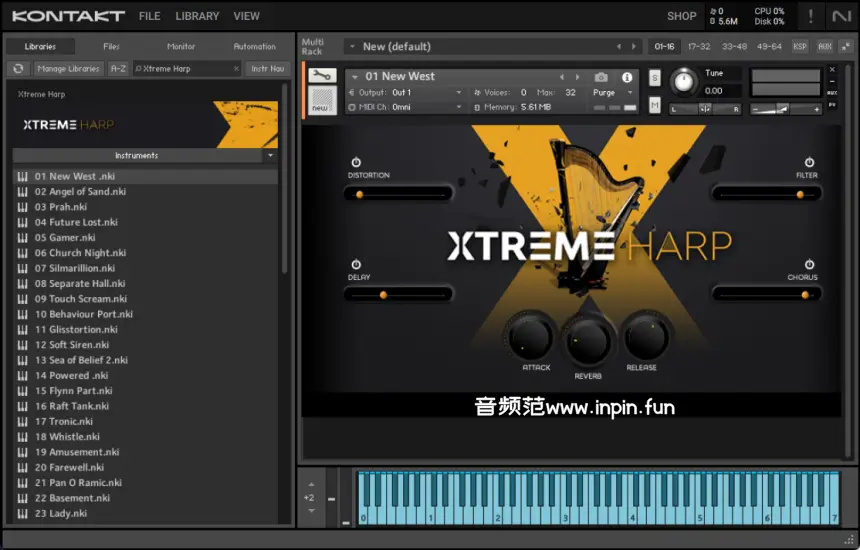Toggle the Distortion power button
This screenshot has width=860, height=550.
356,162
